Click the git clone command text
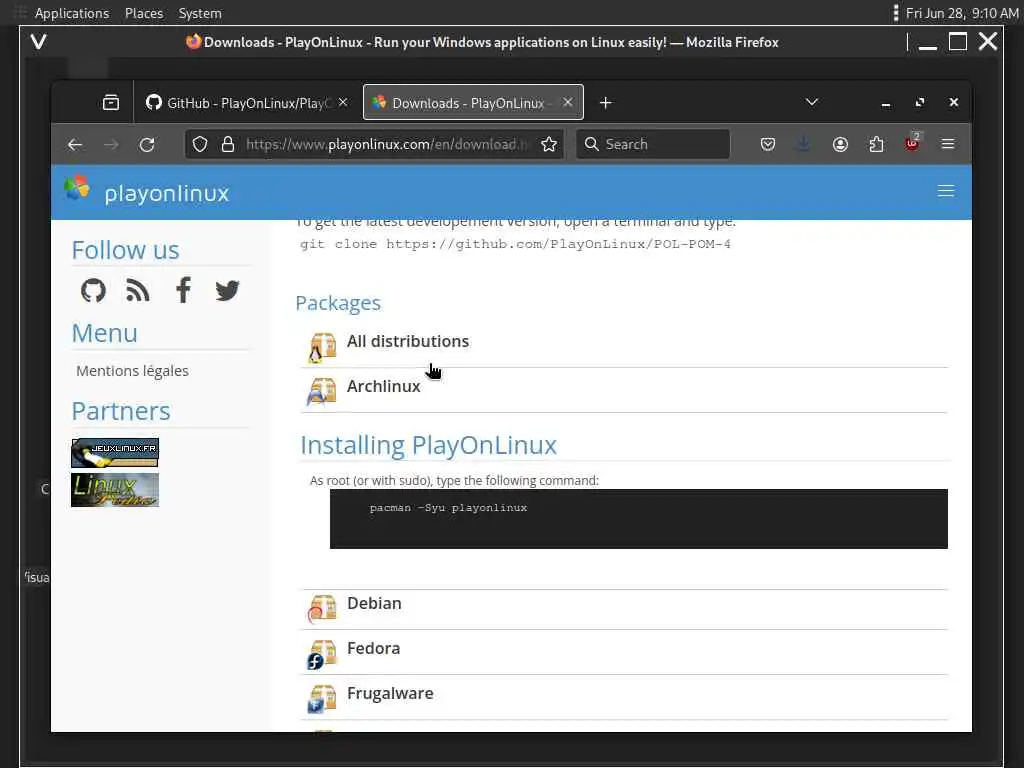Viewport: 1024px width, 768px height. tap(515, 244)
